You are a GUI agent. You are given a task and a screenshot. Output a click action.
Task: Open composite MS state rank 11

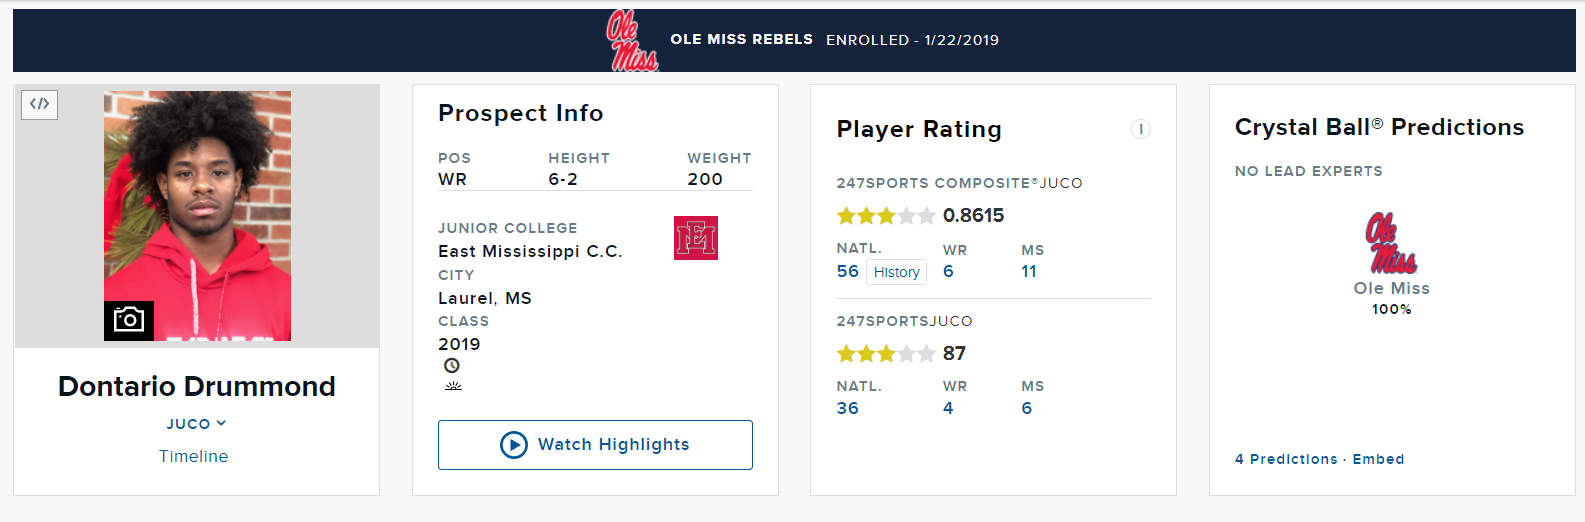(1029, 271)
